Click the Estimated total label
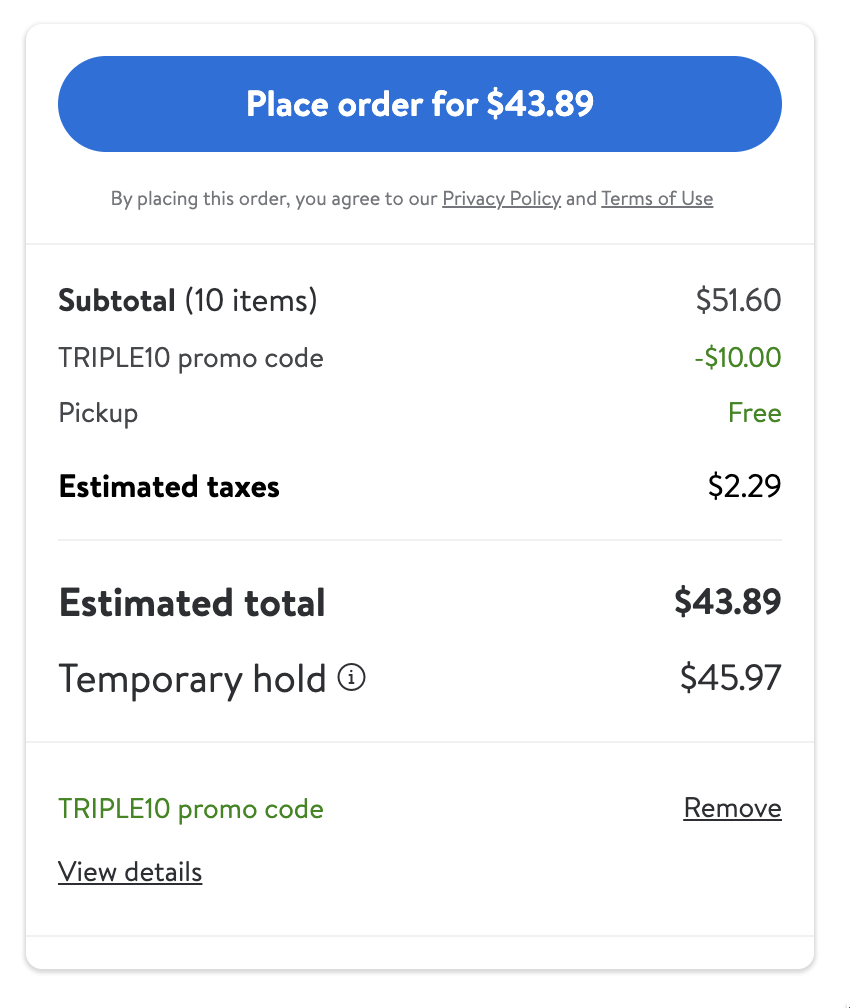Viewport: 850px width, 1008px height. [x=192, y=603]
